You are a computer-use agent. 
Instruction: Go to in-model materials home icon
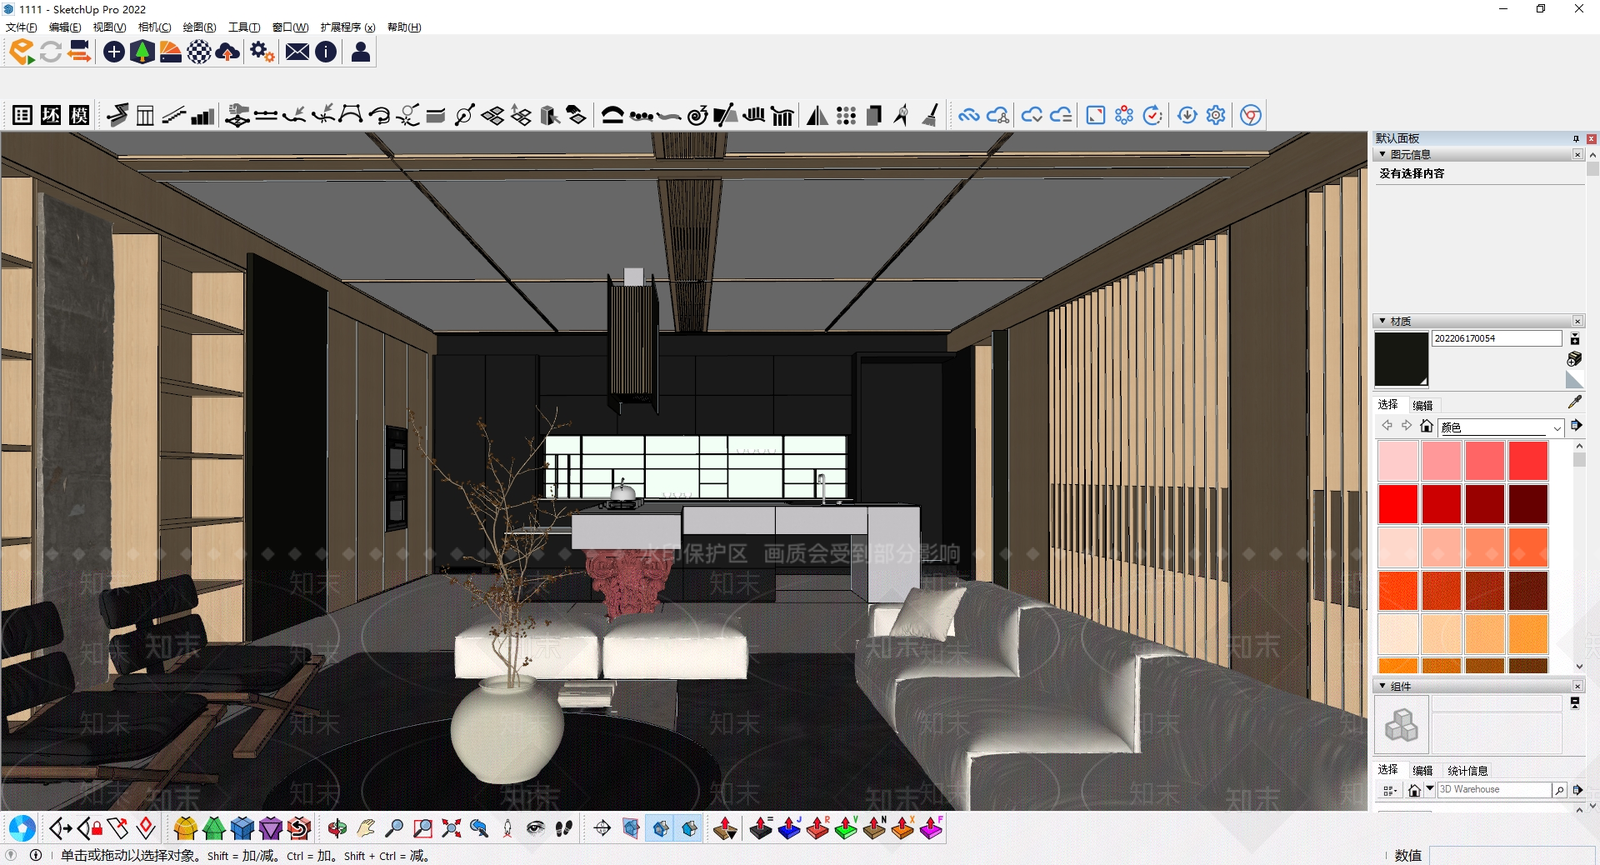pos(1426,426)
